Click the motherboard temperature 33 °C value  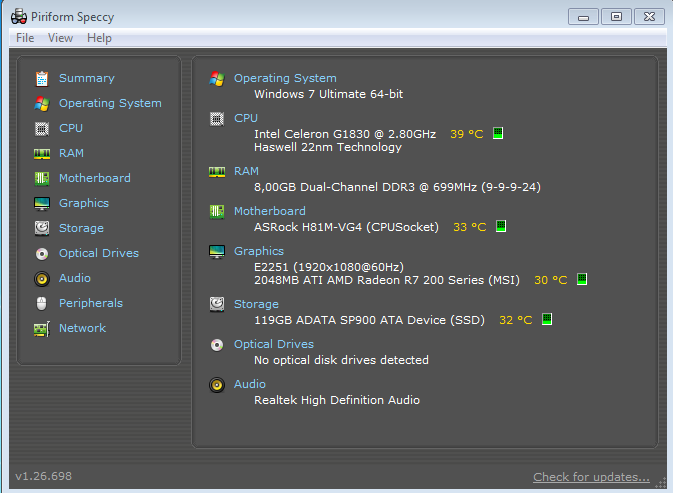click(x=470, y=227)
